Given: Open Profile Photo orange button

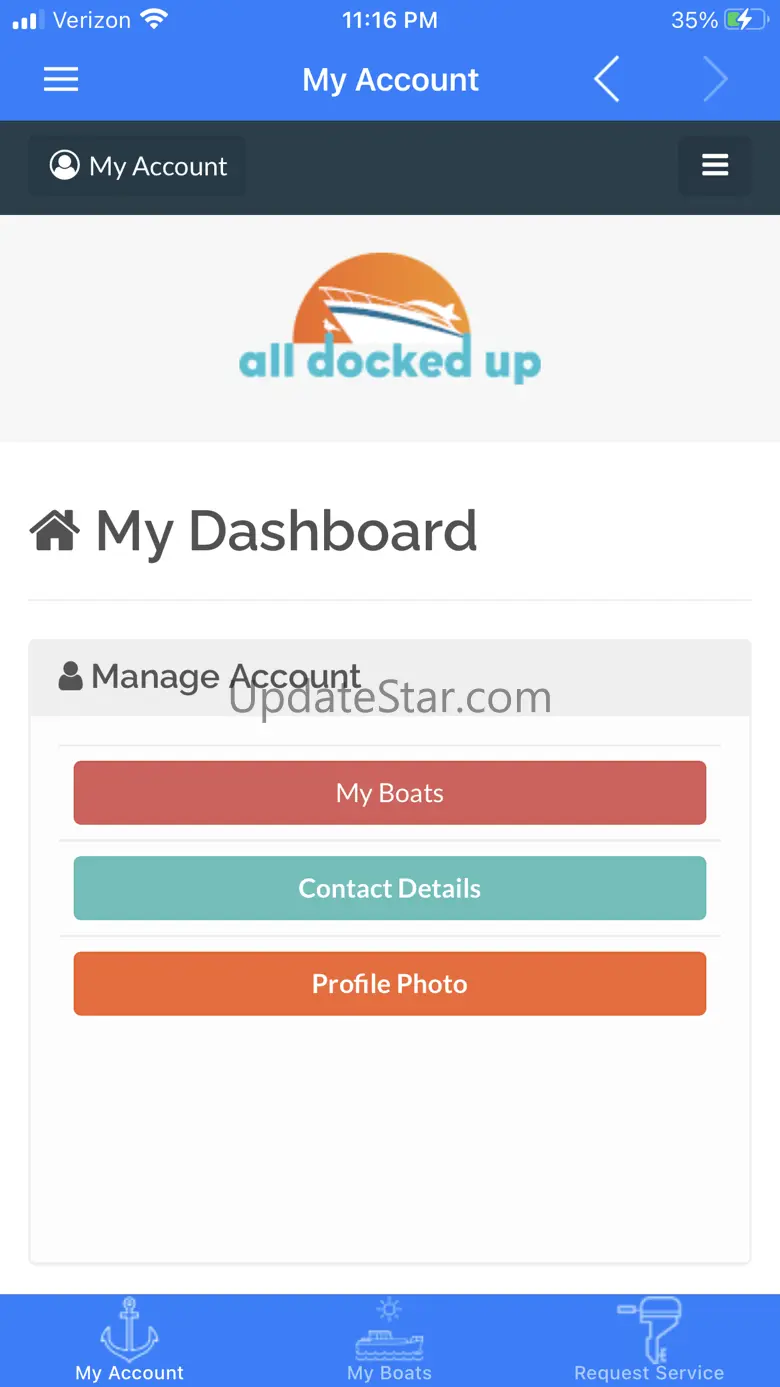Looking at the screenshot, I should point(390,984).
